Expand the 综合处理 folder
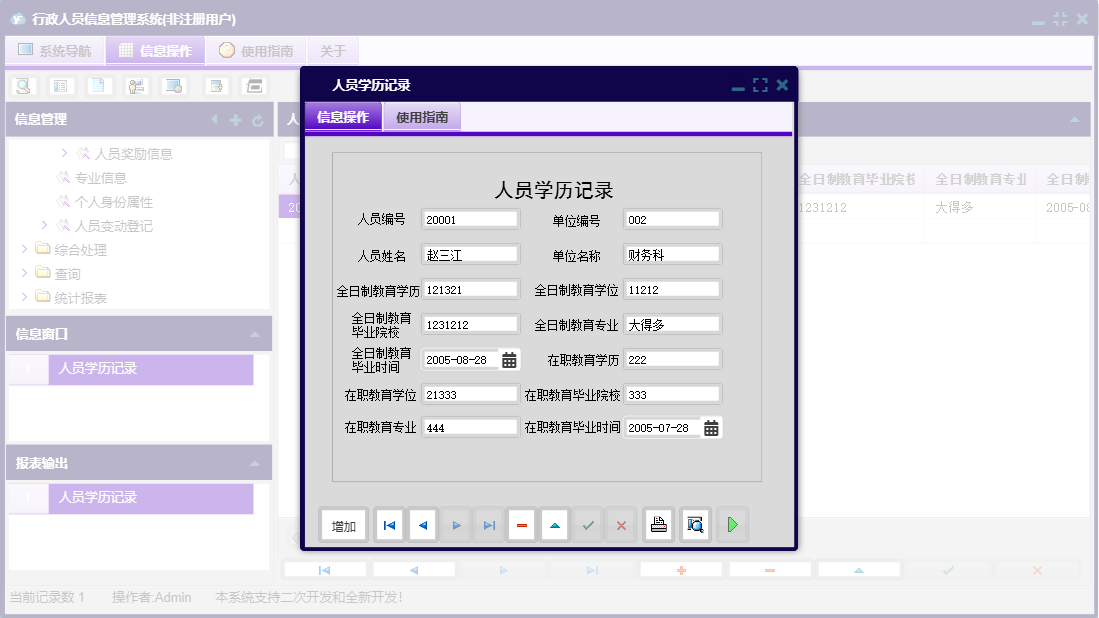The height and width of the screenshot is (618, 1099). 26,247
